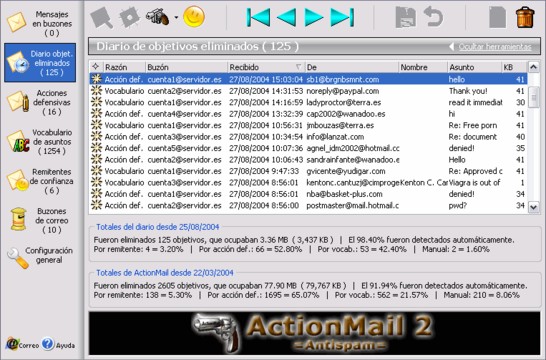Click list scrollbar up arrow
Screen dimensions: 546x360
click(x=533, y=67)
